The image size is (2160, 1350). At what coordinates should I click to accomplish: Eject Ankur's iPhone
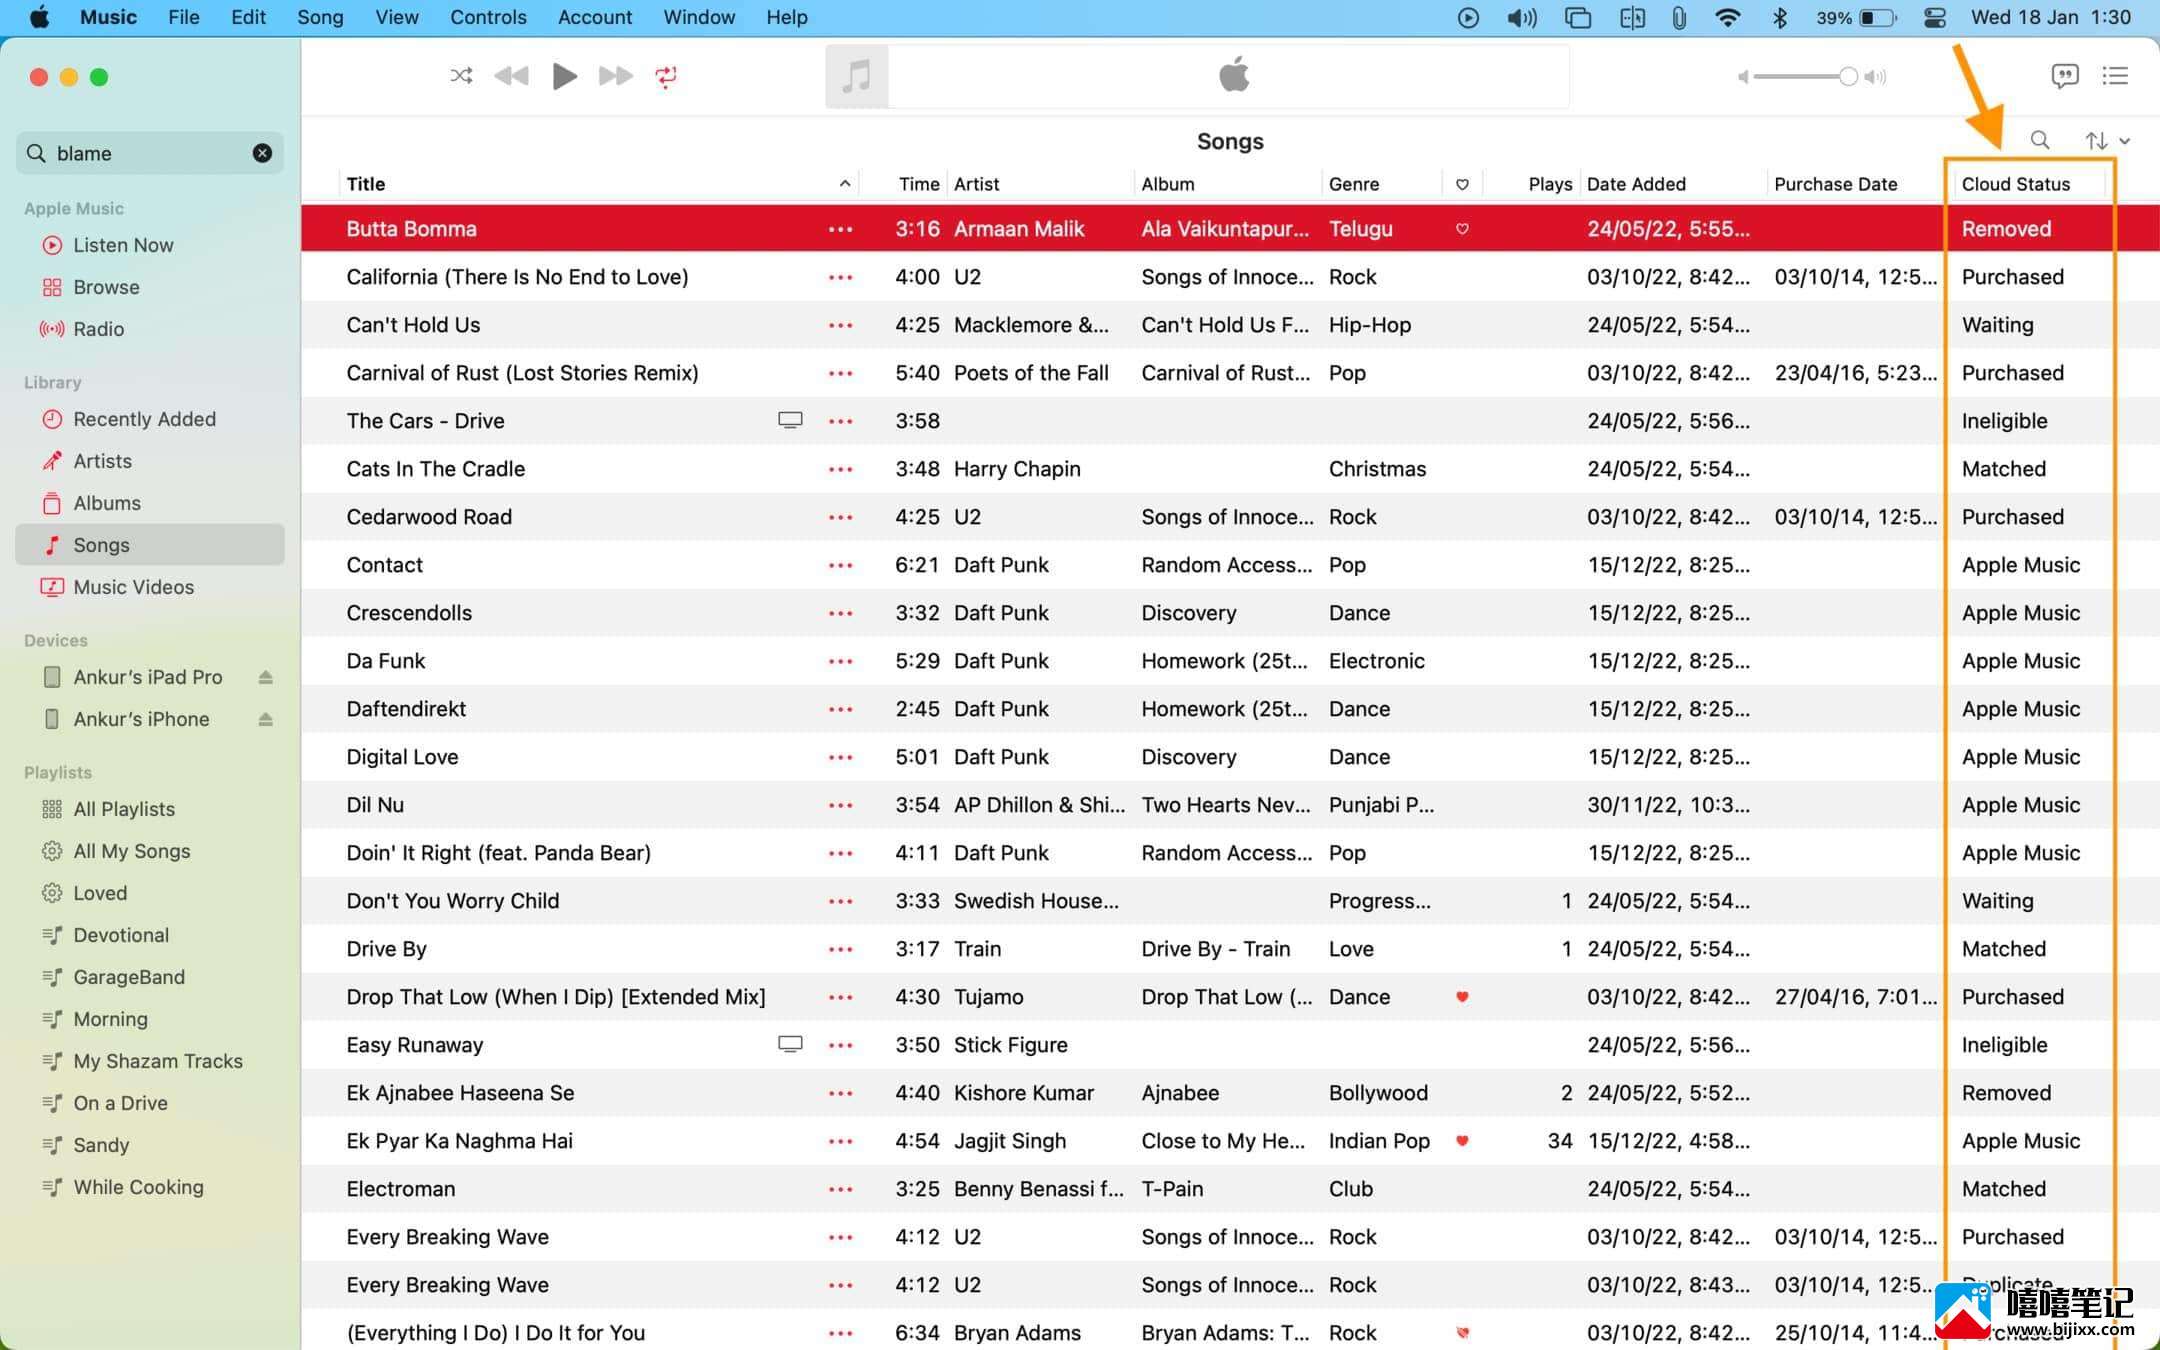(265, 719)
